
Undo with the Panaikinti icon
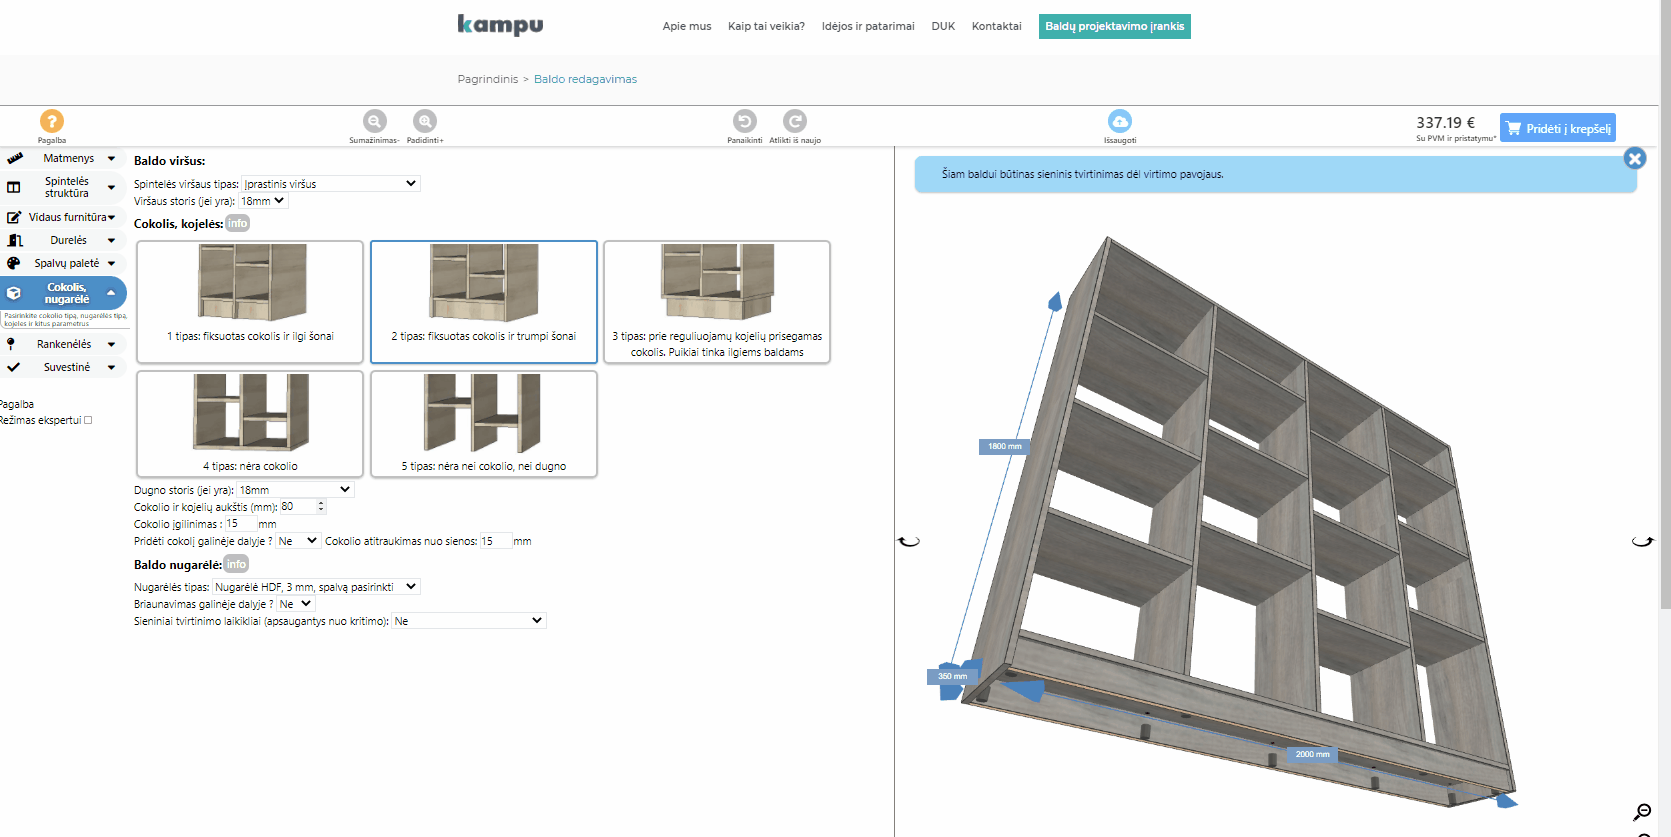(x=744, y=121)
